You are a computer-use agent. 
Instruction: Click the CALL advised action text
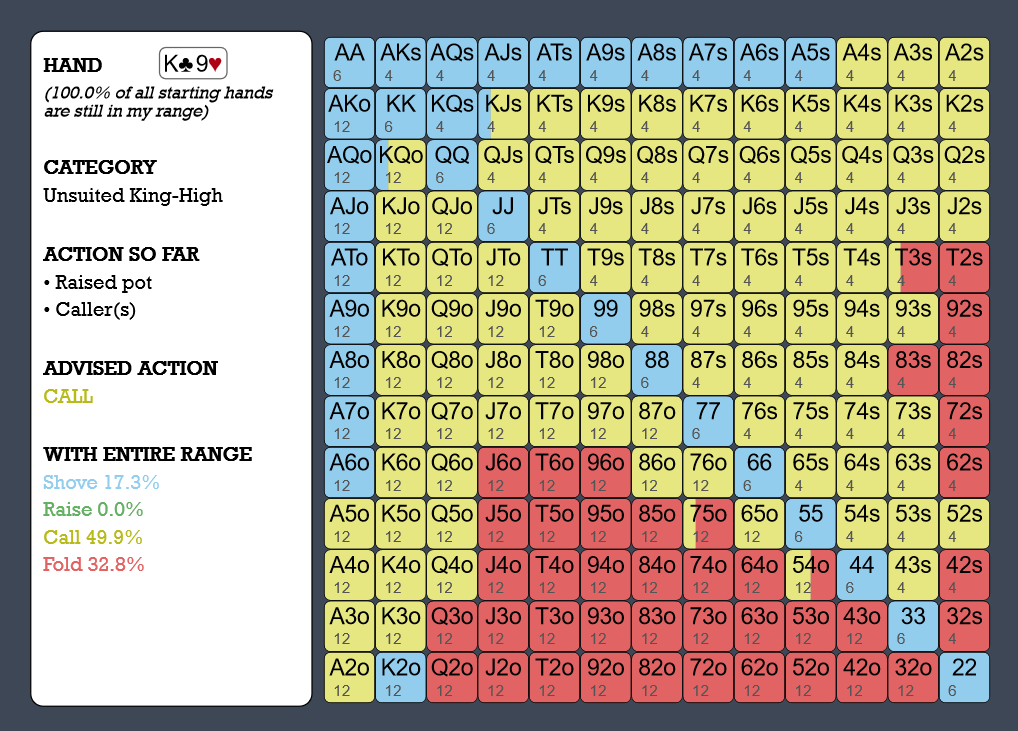[x=68, y=396]
